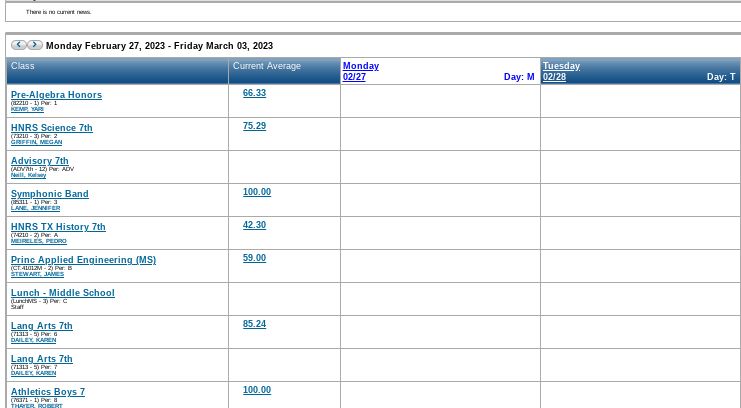This screenshot has height=408, width=741.
Task: Open the Pre-Algebra Honors class link
Action: coord(56,95)
